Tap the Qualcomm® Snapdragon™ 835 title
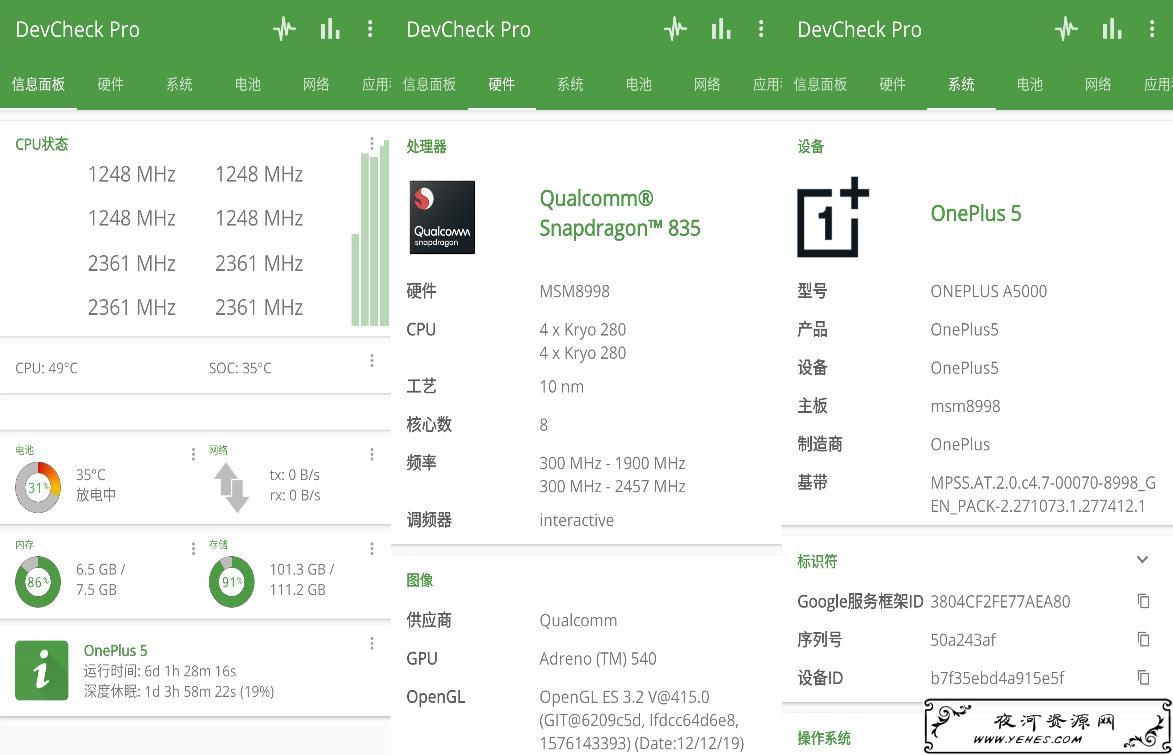 coord(620,213)
